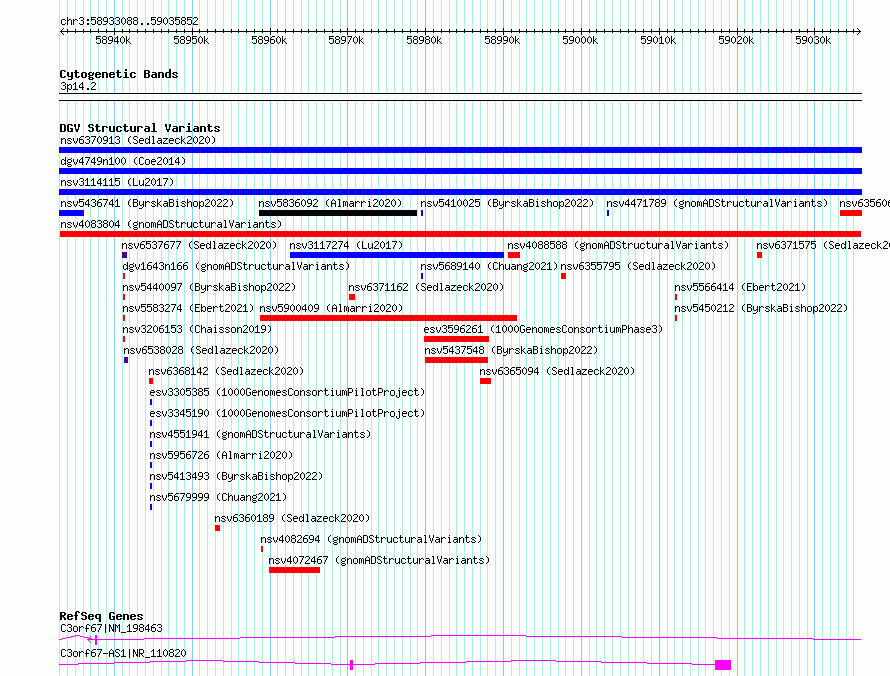890x676 pixels.
Task: Click nsv5679999 (Chuang2021) label
Action: tap(219, 497)
